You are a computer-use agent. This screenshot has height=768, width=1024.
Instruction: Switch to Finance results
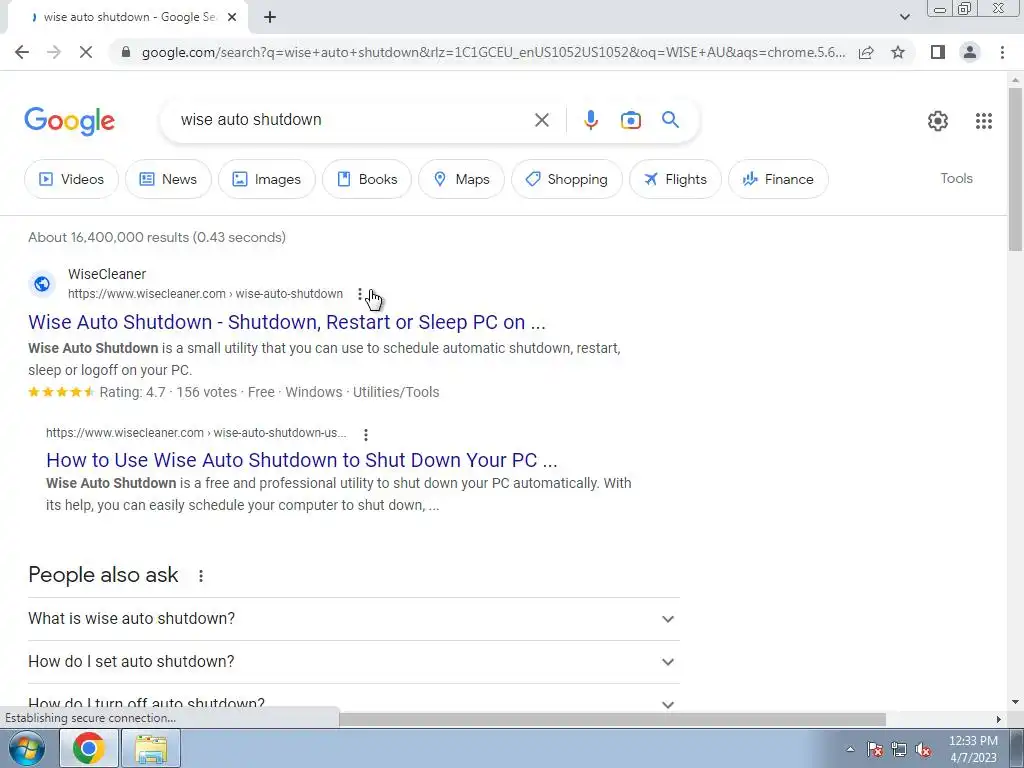coord(778,179)
